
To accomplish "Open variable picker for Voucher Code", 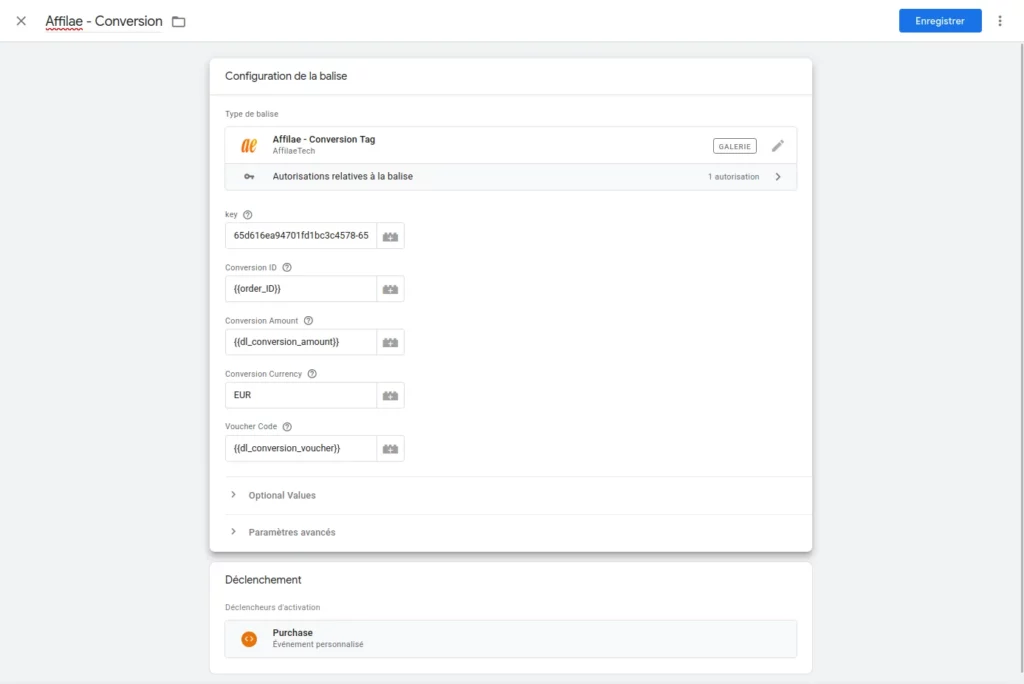I will point(390,448).
